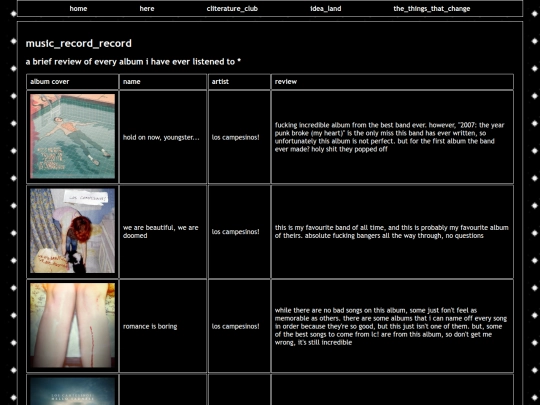Click the 'a brief review of every album' subheading
Image resolution: width=540 pixels, height=405 pixels.
pyautogui.click(x=133, y=62)
